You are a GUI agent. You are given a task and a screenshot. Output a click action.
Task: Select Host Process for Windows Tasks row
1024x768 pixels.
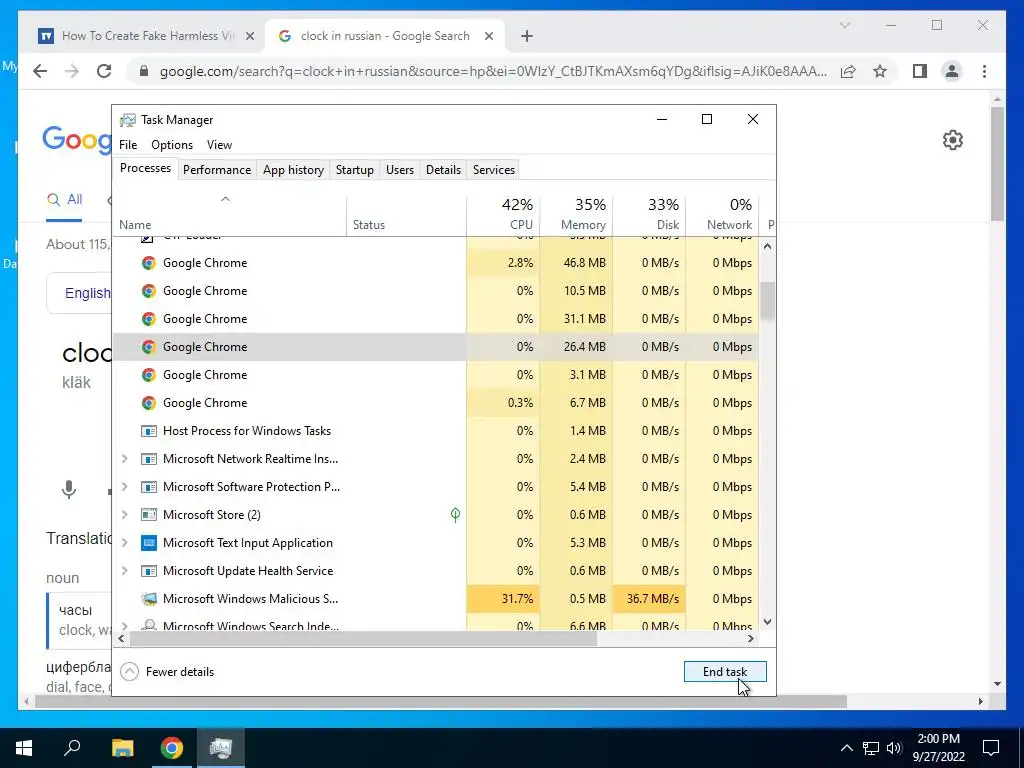436,431
